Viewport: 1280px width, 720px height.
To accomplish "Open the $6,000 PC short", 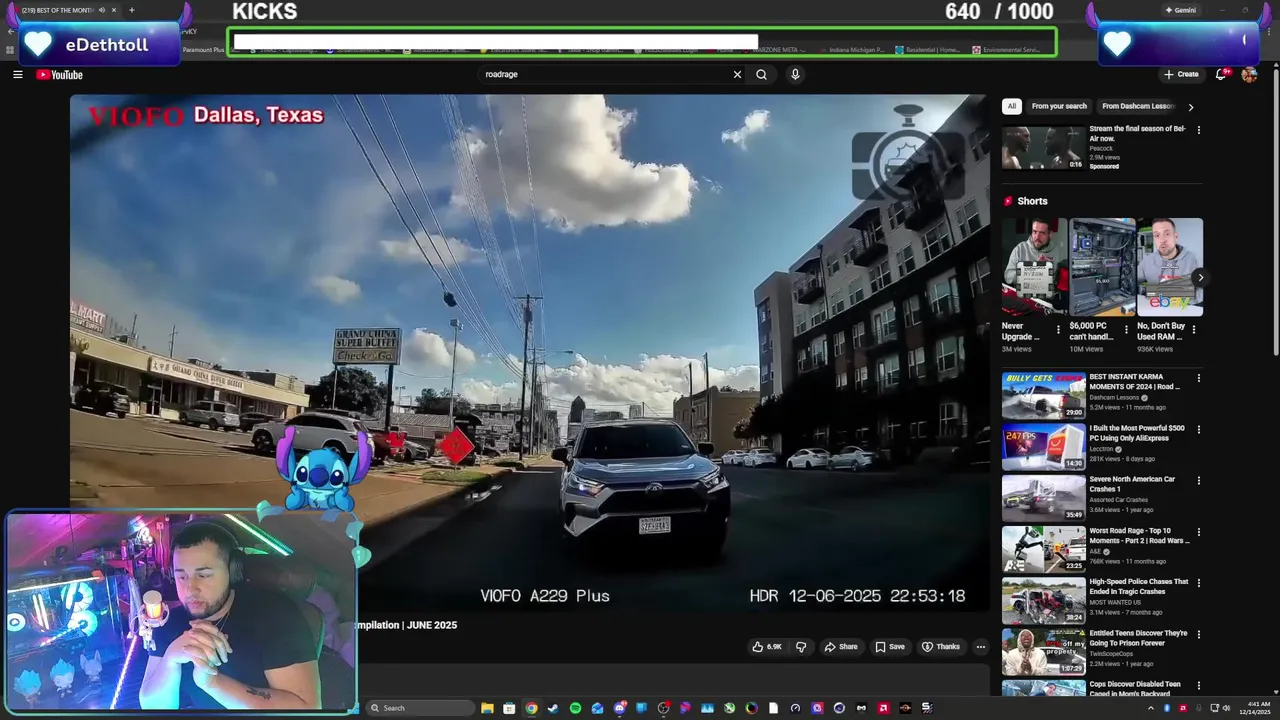I will pos(1102,267).
